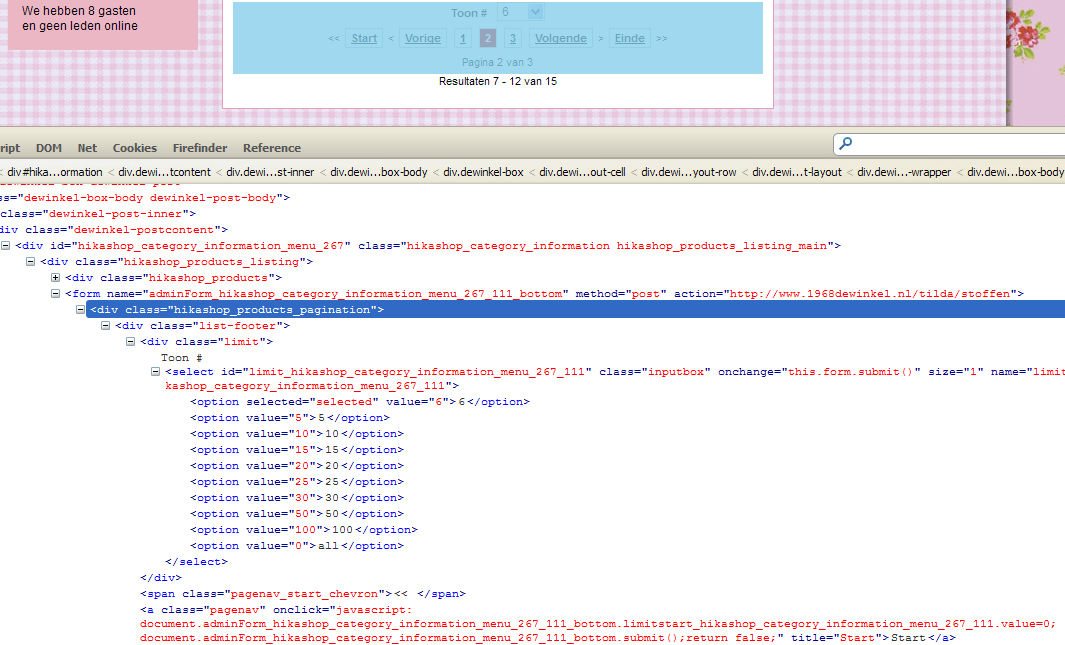The image size is (1065, 645).
Task: Select the dewinkel-postcontent div line
Action: (114, 229)
